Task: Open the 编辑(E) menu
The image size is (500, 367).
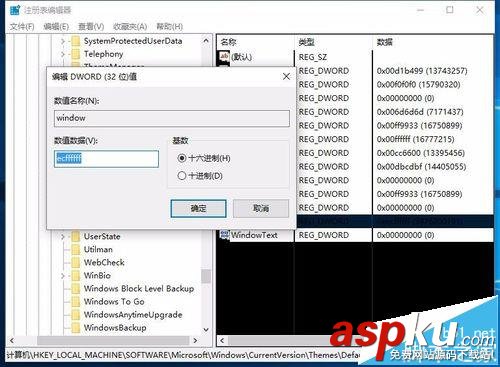Action: (56, 26)
